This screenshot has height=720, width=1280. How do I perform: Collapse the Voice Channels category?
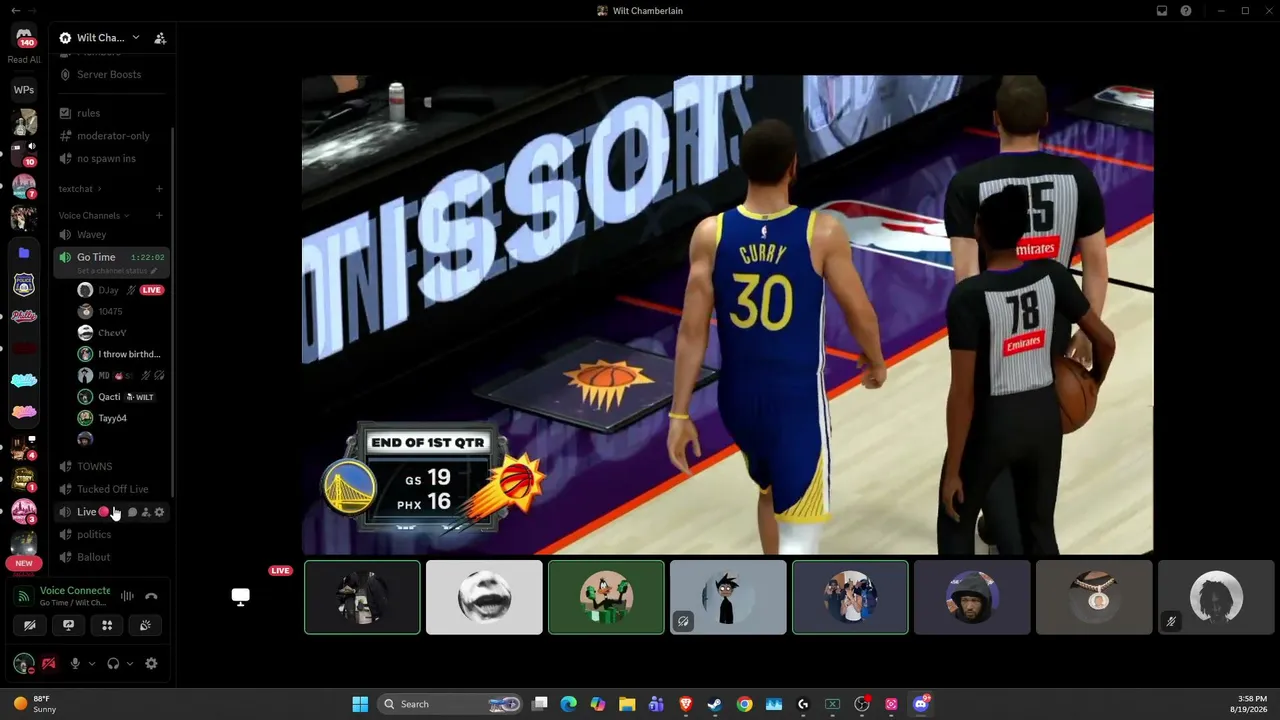[95, 215]
